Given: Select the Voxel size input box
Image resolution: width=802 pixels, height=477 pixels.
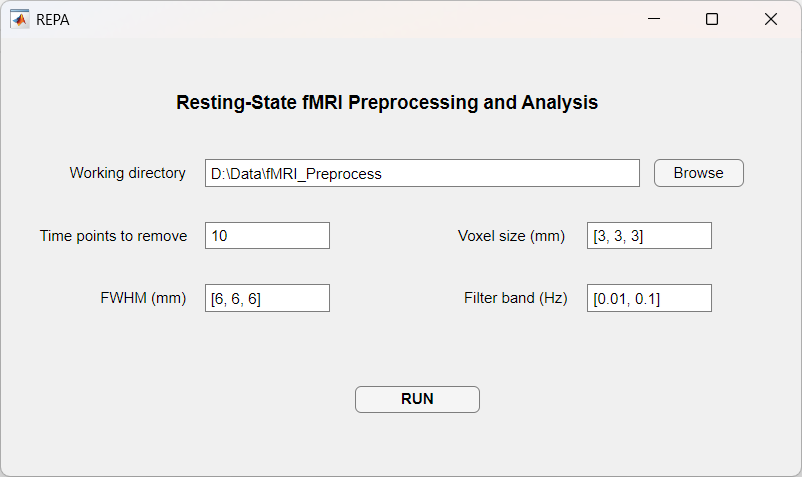Looking at the screenshot, I should click(x=649, y=236).
